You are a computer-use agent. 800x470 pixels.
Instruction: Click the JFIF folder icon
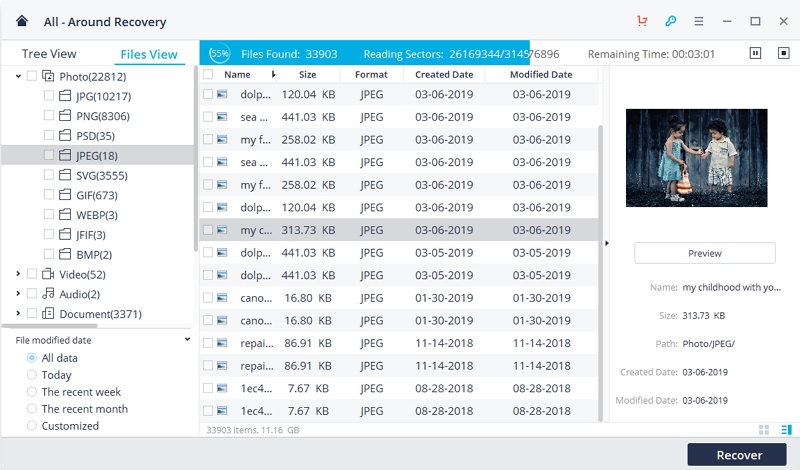[x=65, y=235]
